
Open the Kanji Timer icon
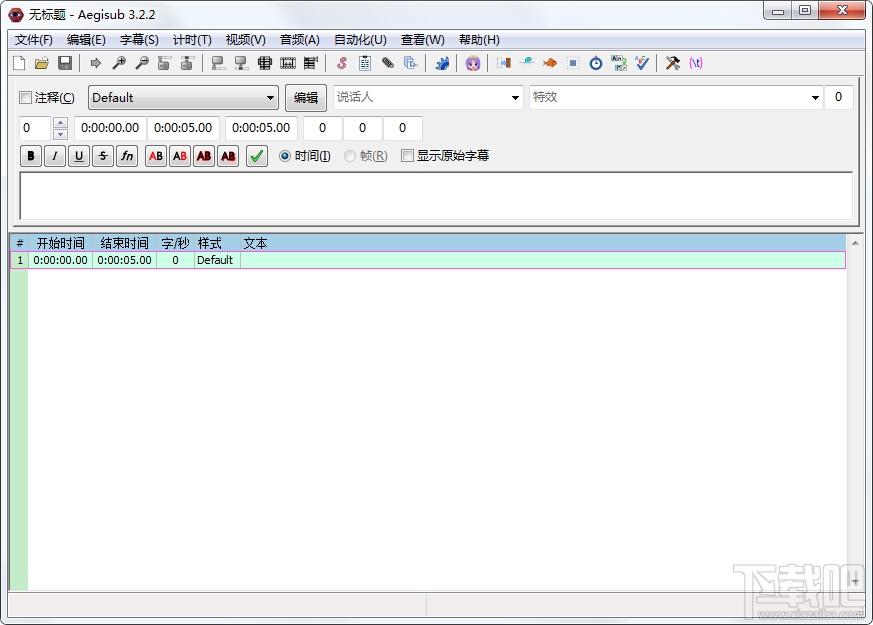[619, 63]
